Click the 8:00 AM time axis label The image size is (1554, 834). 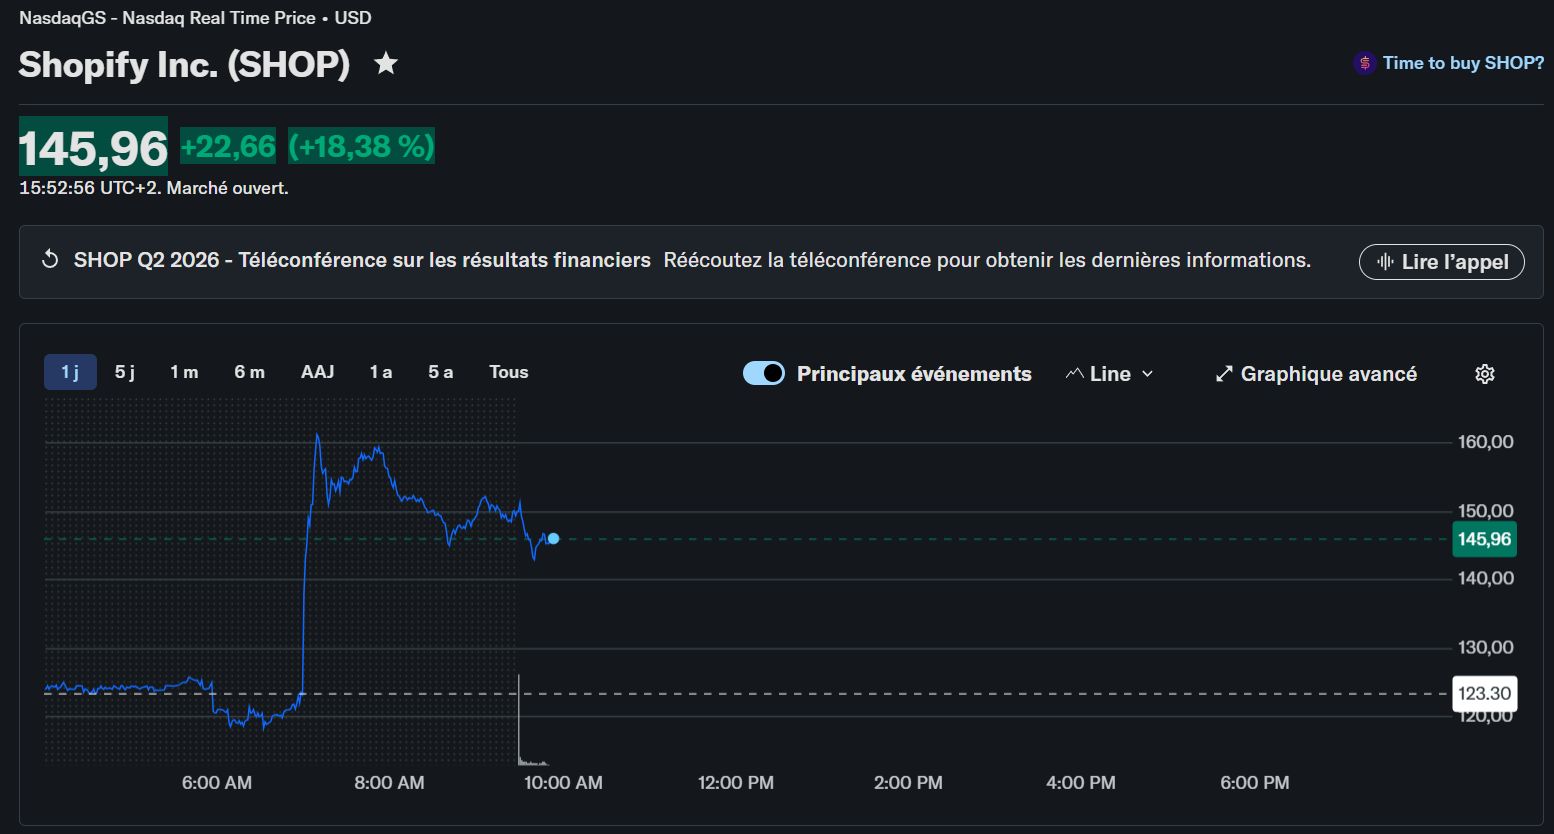[x=389, y=783]
